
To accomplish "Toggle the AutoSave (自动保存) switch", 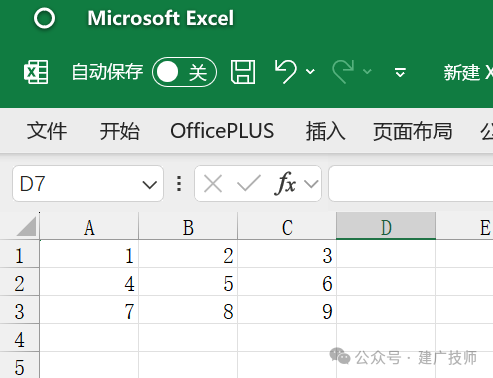I will coord(184,72).
